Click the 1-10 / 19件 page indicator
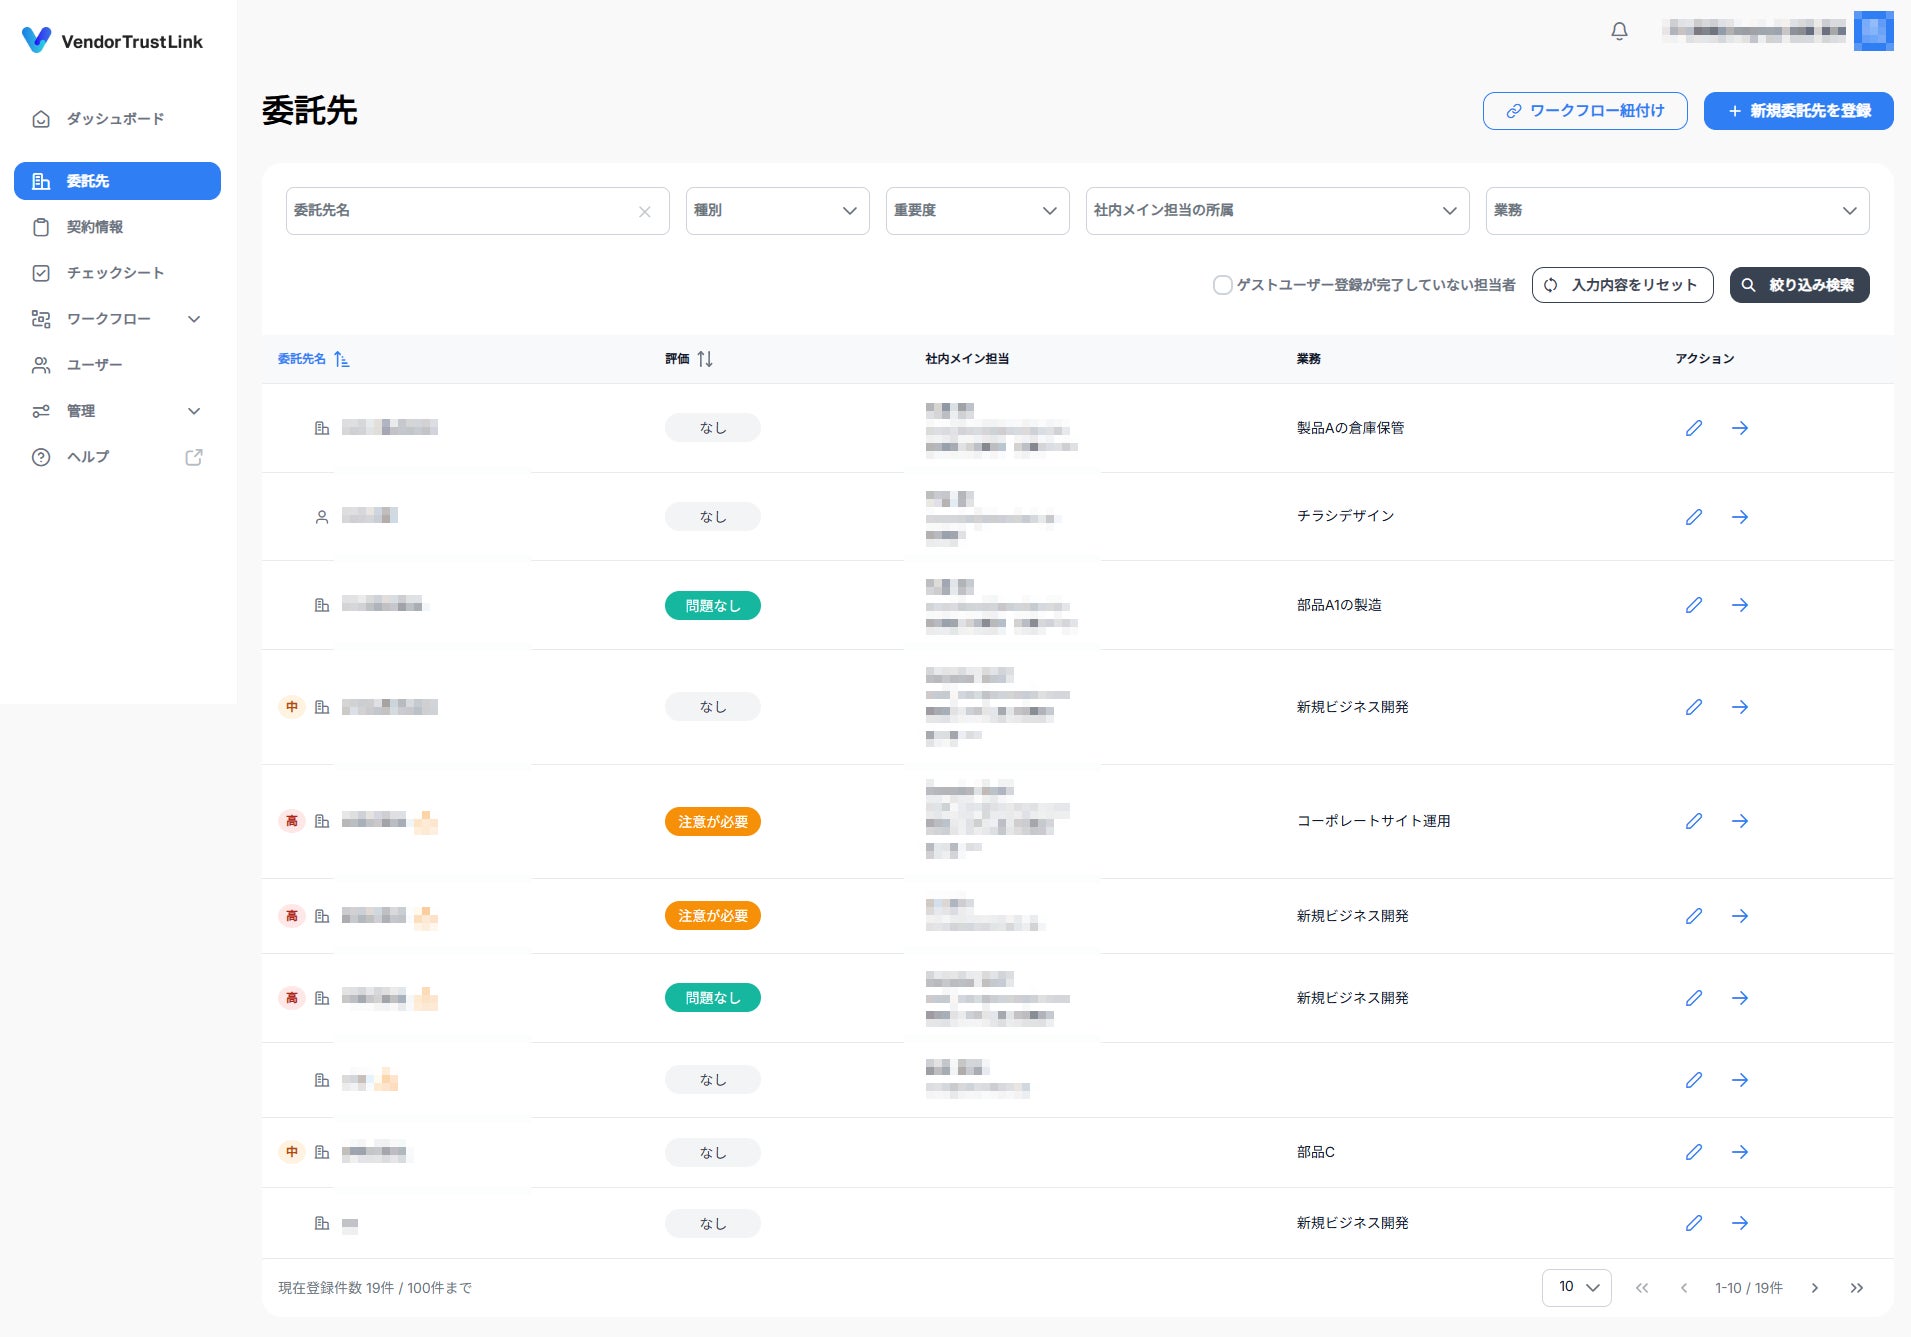The height and width of the screenshot is (1337, 1911). pos(1748,1288)
